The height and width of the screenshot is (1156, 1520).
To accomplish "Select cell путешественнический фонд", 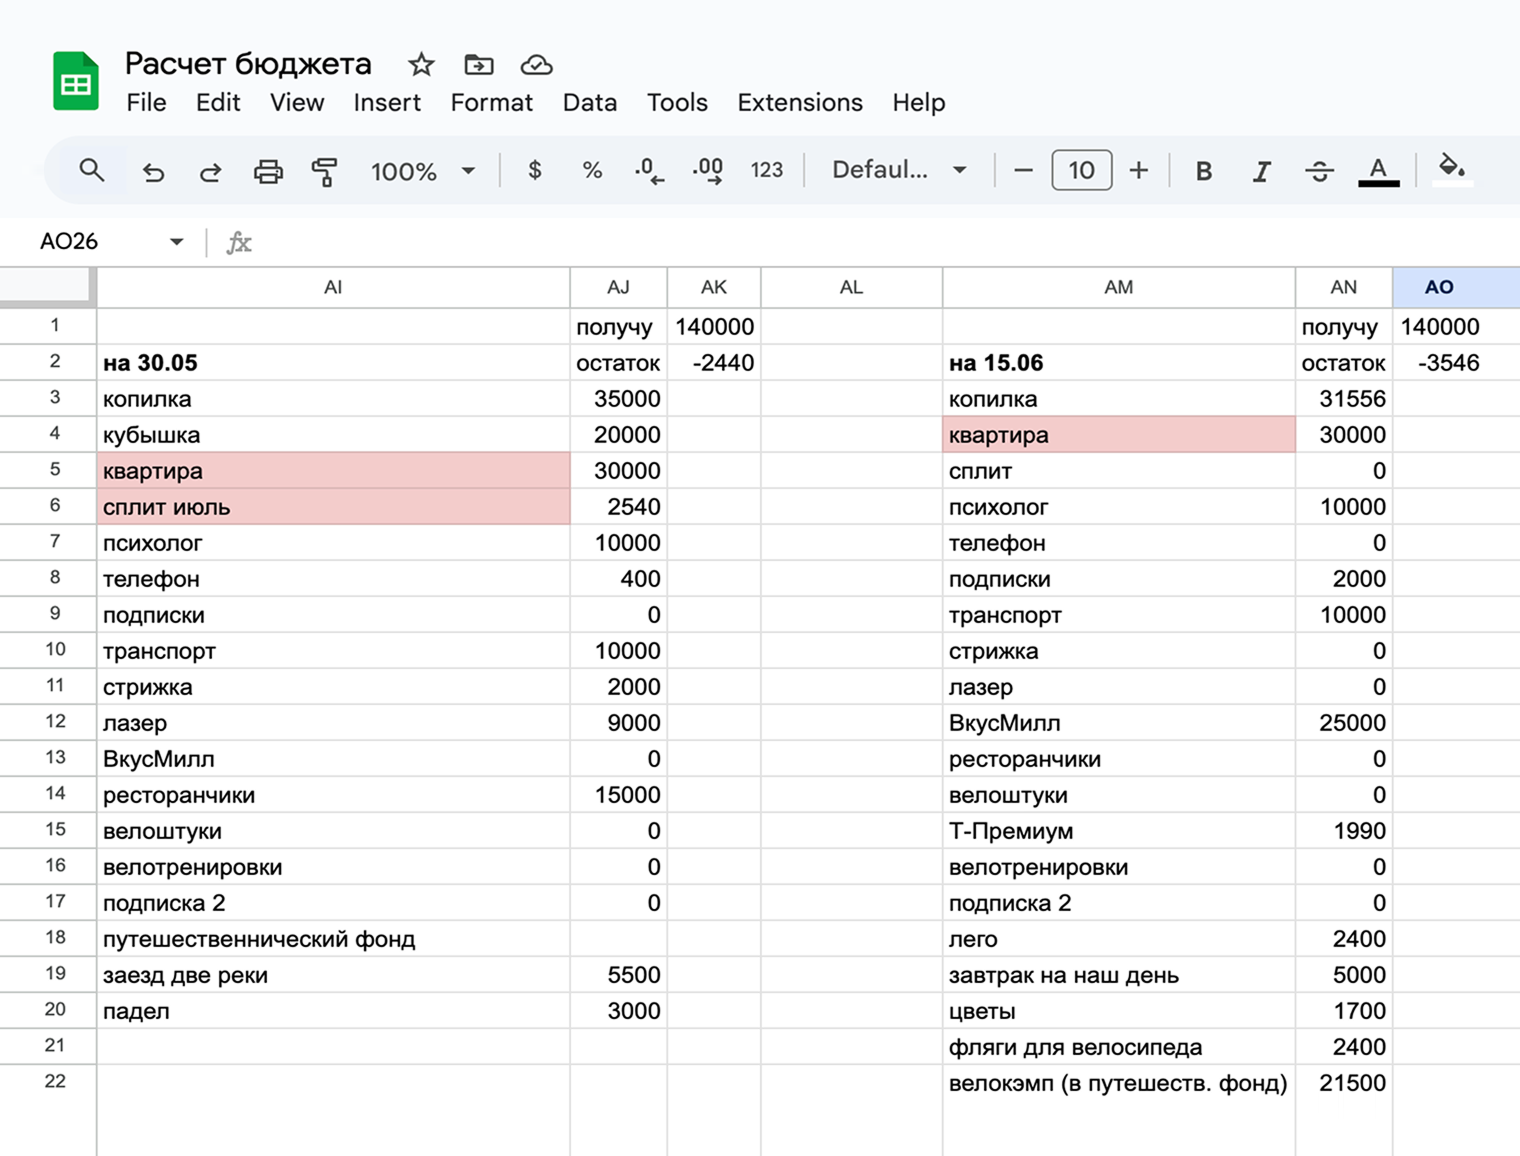I will point(333,939).
